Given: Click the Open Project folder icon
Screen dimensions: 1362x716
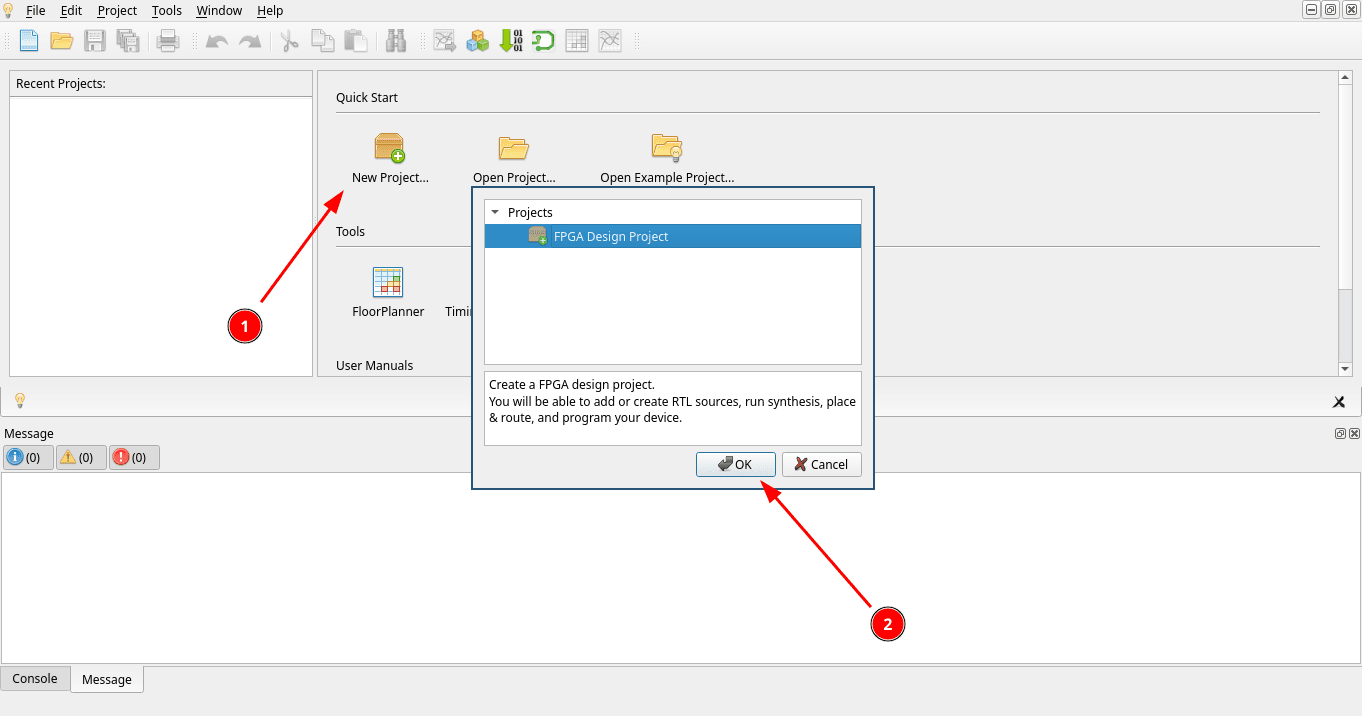Looking at the screenshot, I should pyautogui.click(x=514, y=148).
